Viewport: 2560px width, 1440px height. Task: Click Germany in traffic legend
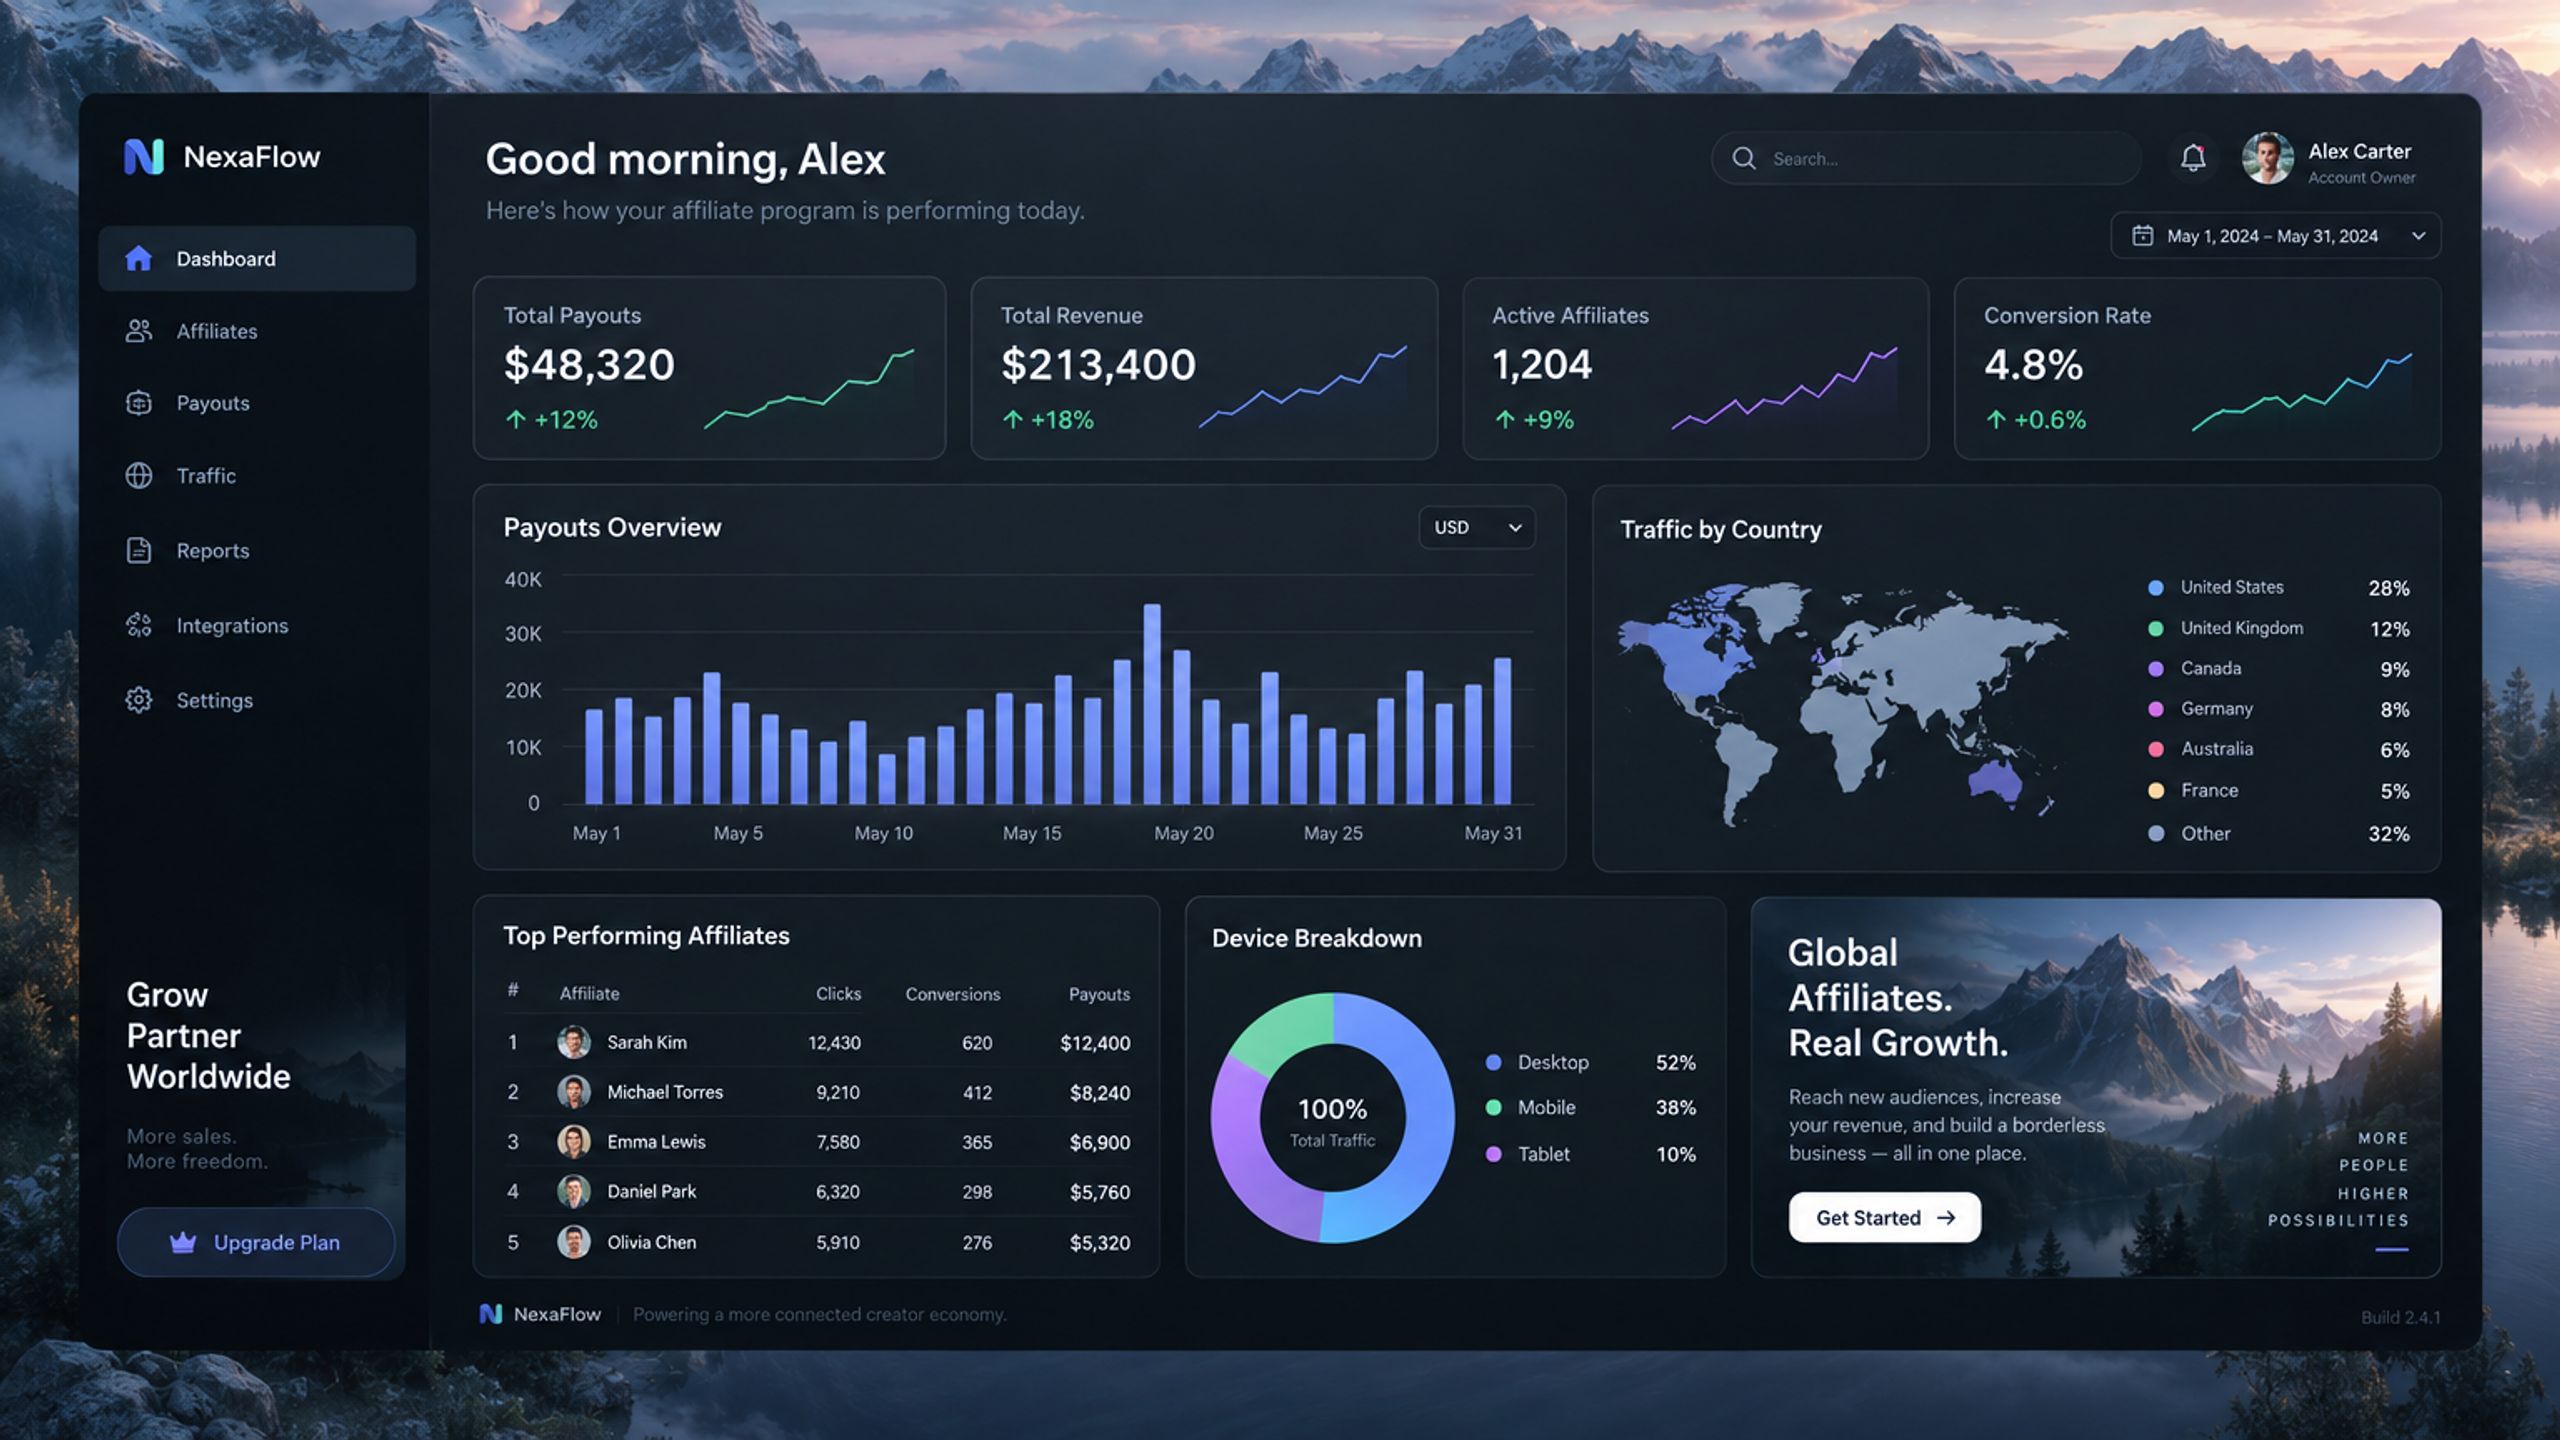[x=2216, y=708]
